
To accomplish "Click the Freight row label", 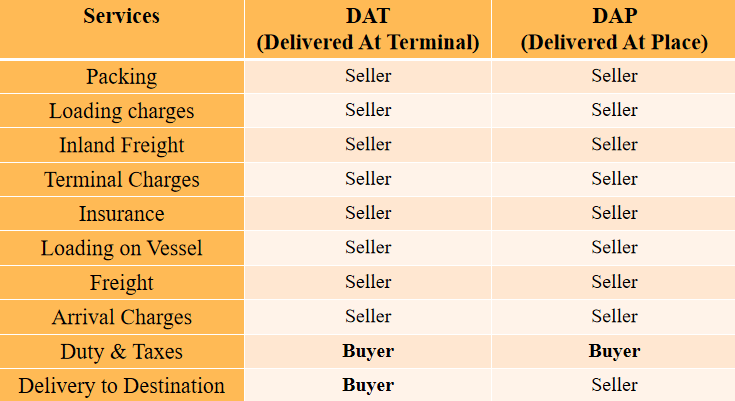I will click(121, 283).
